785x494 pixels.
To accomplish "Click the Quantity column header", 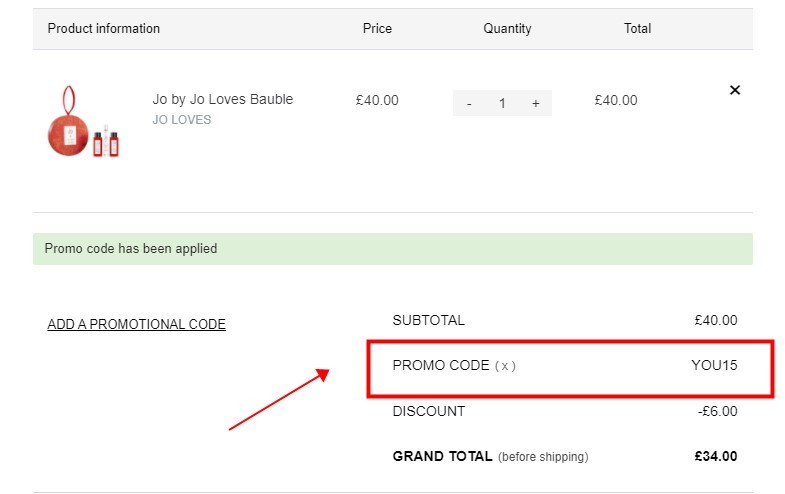I will point(507,29).
